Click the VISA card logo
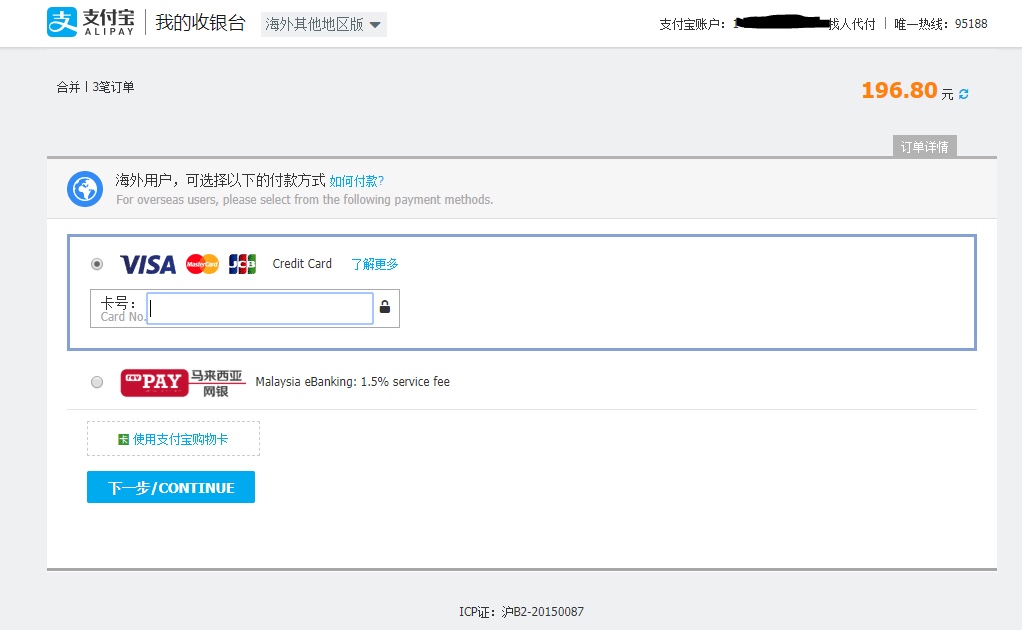Screen dimensions: 1022x630 tap(147, 264)
